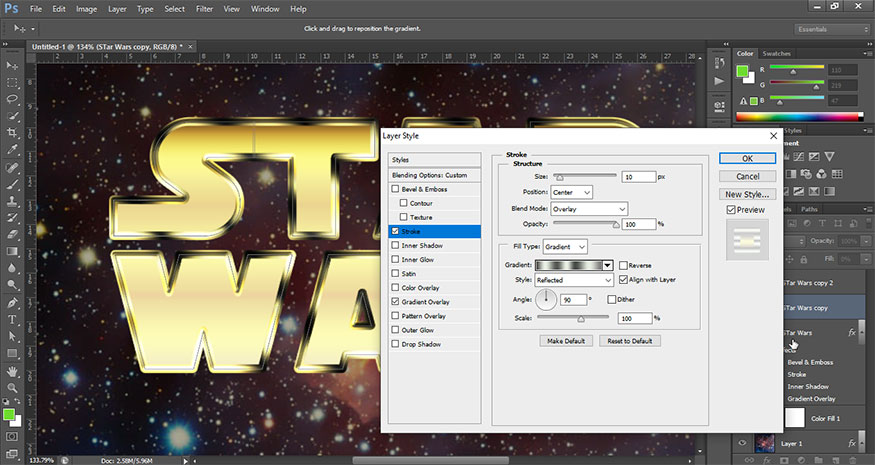Viewport: 875px width, 465px height.
Task: Select the Rectangle shape tool
Action: [x=12, y=353]
